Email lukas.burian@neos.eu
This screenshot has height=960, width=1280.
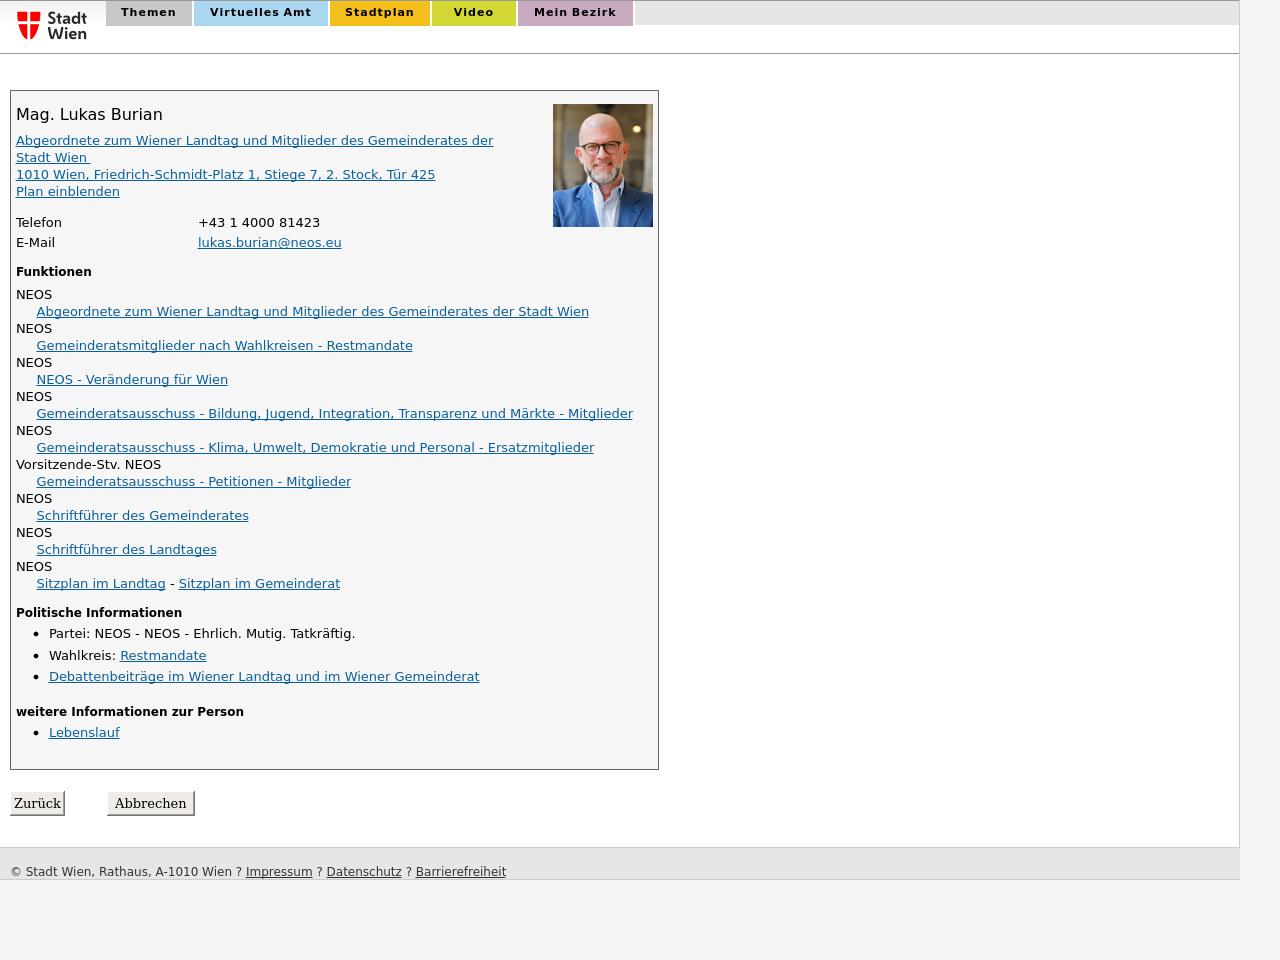click(x=269, y=243)
